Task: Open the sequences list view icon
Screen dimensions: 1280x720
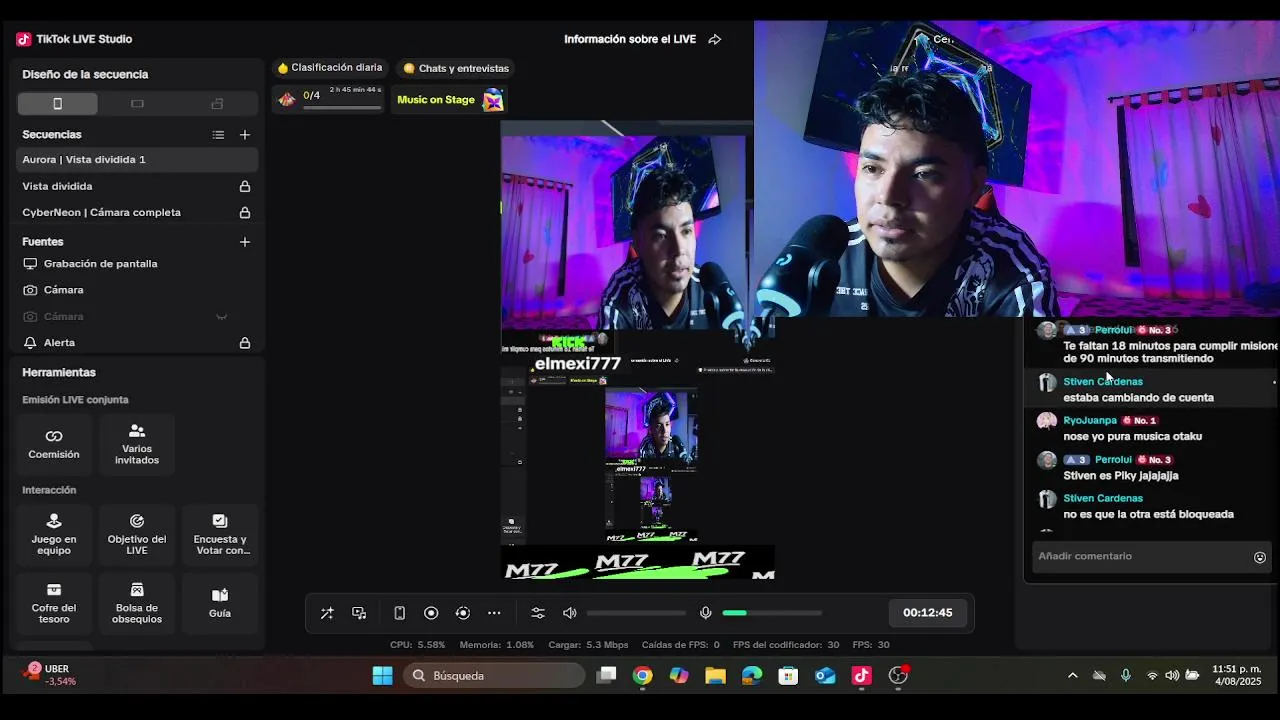Action: 218,135
